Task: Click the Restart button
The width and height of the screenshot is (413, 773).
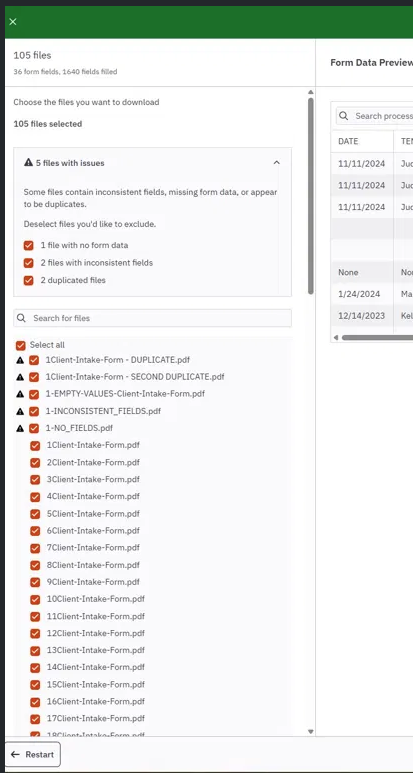Action: click(x=33, y=754)
